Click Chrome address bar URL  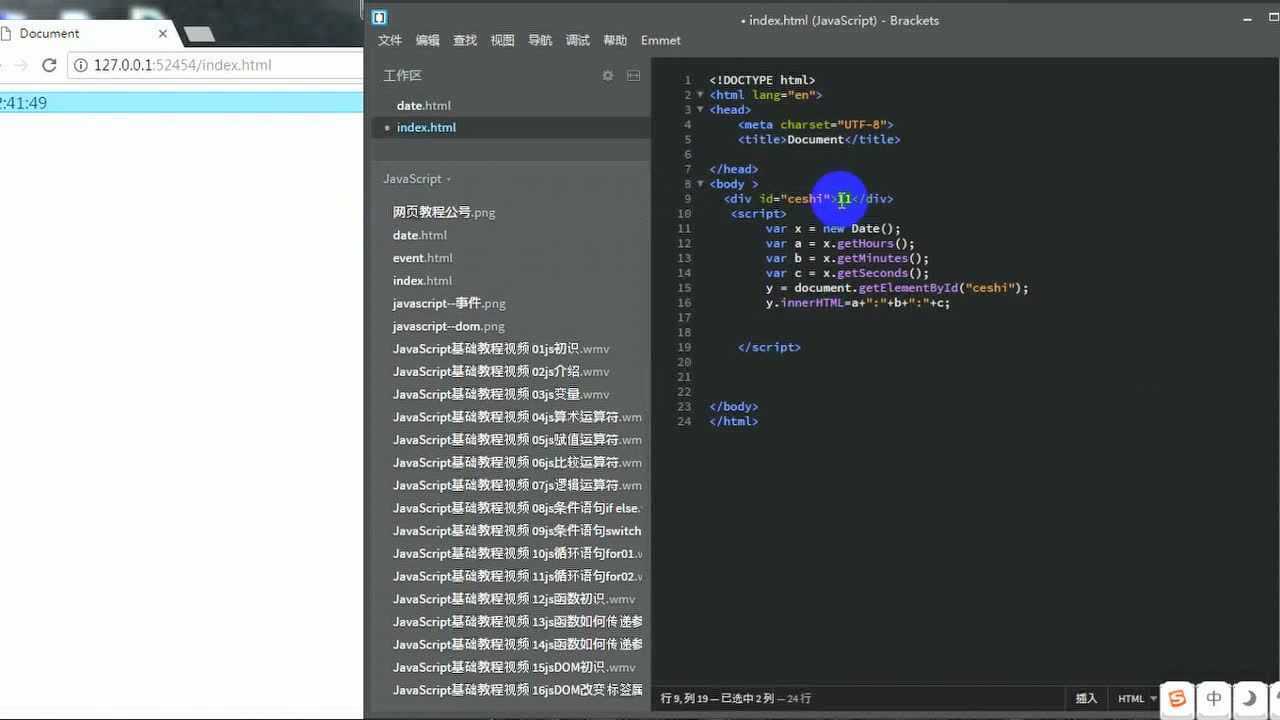(x=182, y=65)
